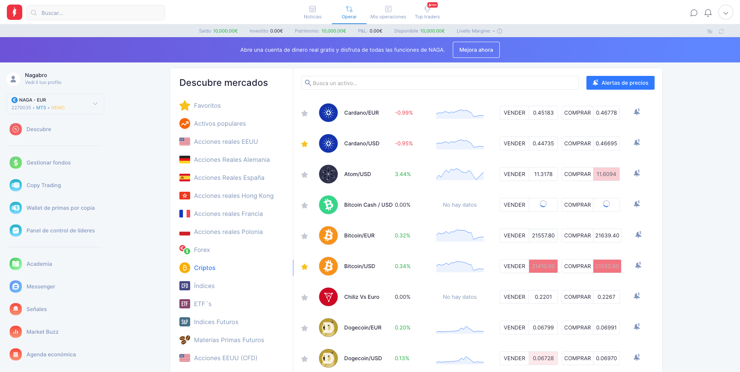Select Acciones reales EEUU category
The width and height of the screenshot is (740, 372).
pos(219,142)
